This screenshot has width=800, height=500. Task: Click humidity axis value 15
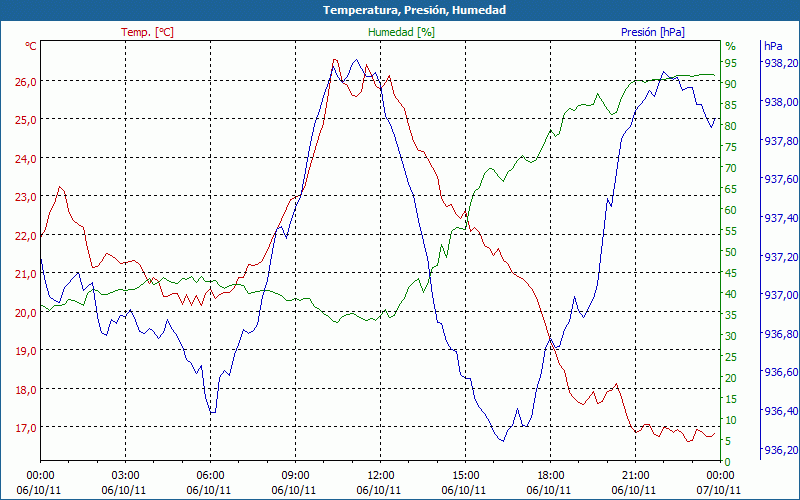(731, 399)
